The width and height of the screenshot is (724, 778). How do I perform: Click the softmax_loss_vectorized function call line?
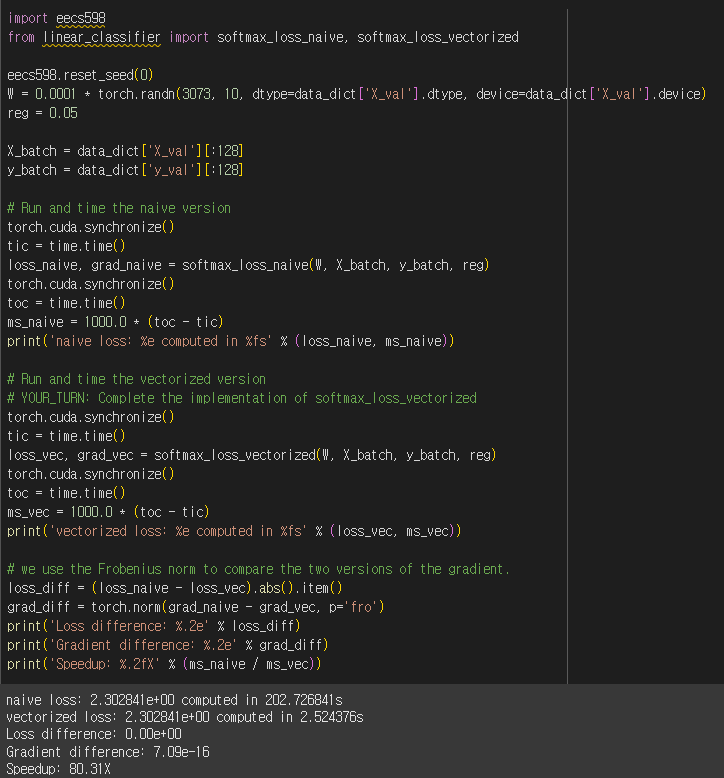[252, 455]
